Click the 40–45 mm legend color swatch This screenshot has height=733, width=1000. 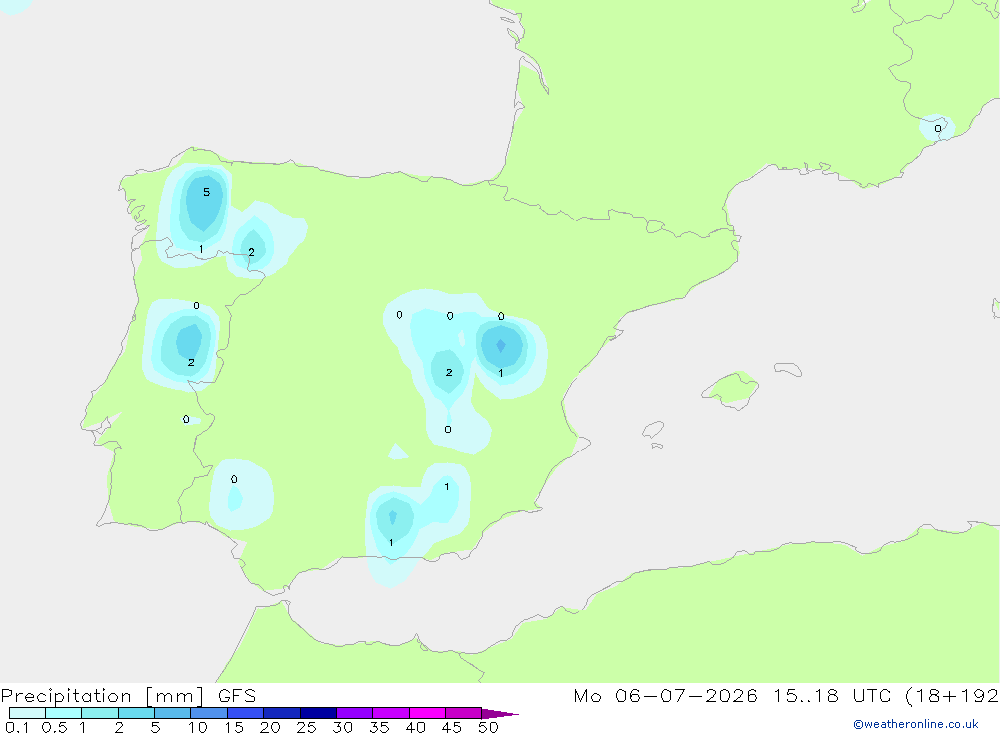pyautogui.click(x=427, y=713)
